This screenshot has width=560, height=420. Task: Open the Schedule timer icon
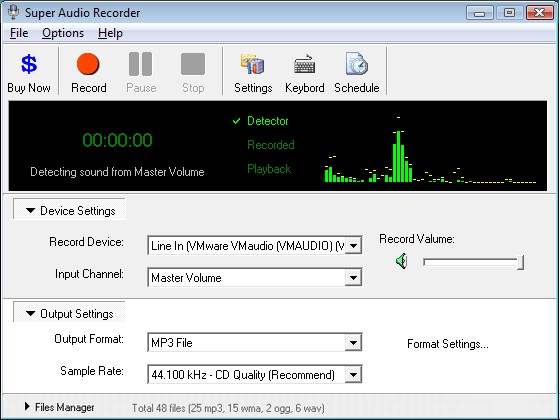pyautogui.click(x=356, y=64)
